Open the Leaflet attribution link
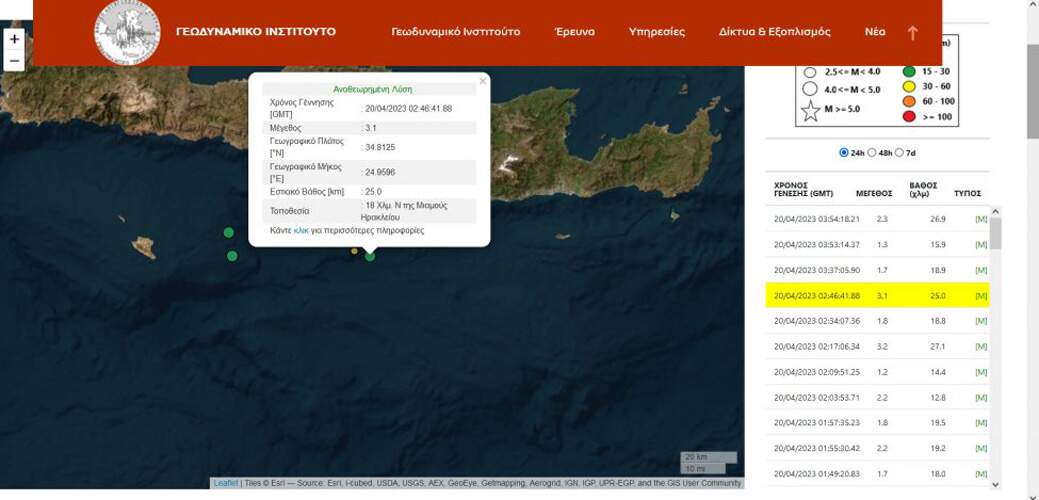The width and height of the screenshot is (1039, 500). (x=226, y=484)
